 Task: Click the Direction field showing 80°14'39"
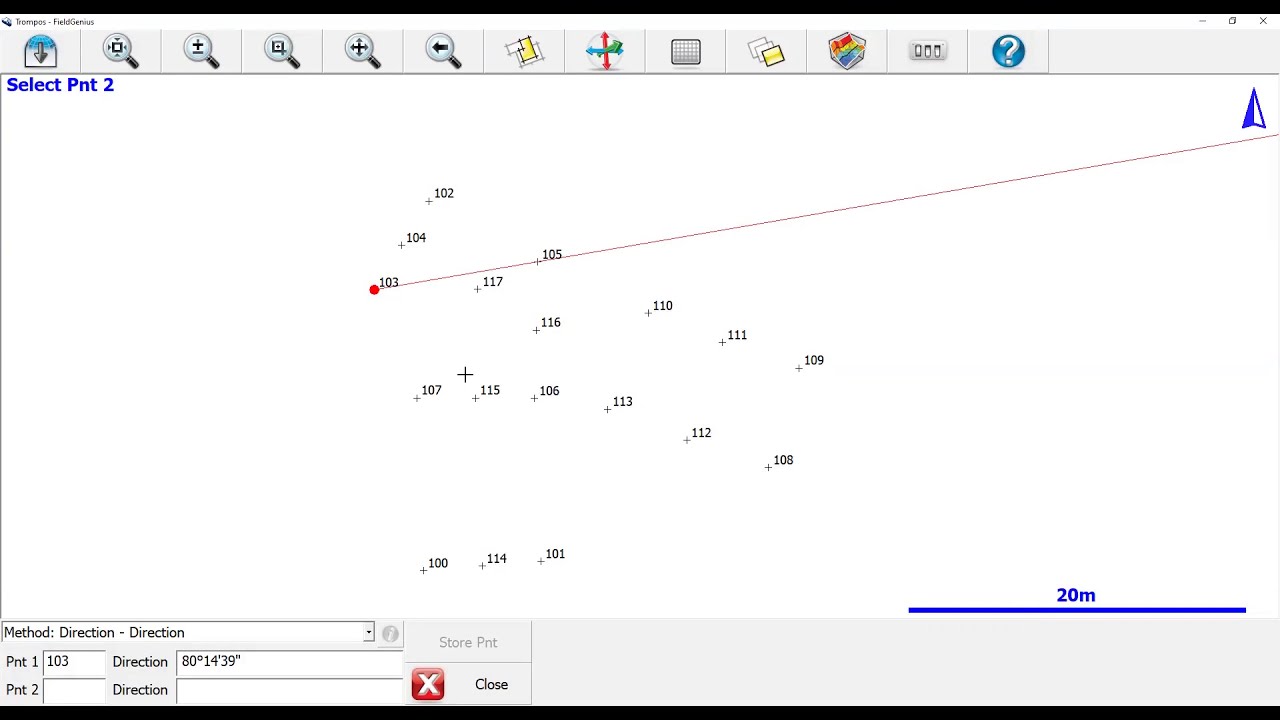pyautogui.click(x=290, y=662)
